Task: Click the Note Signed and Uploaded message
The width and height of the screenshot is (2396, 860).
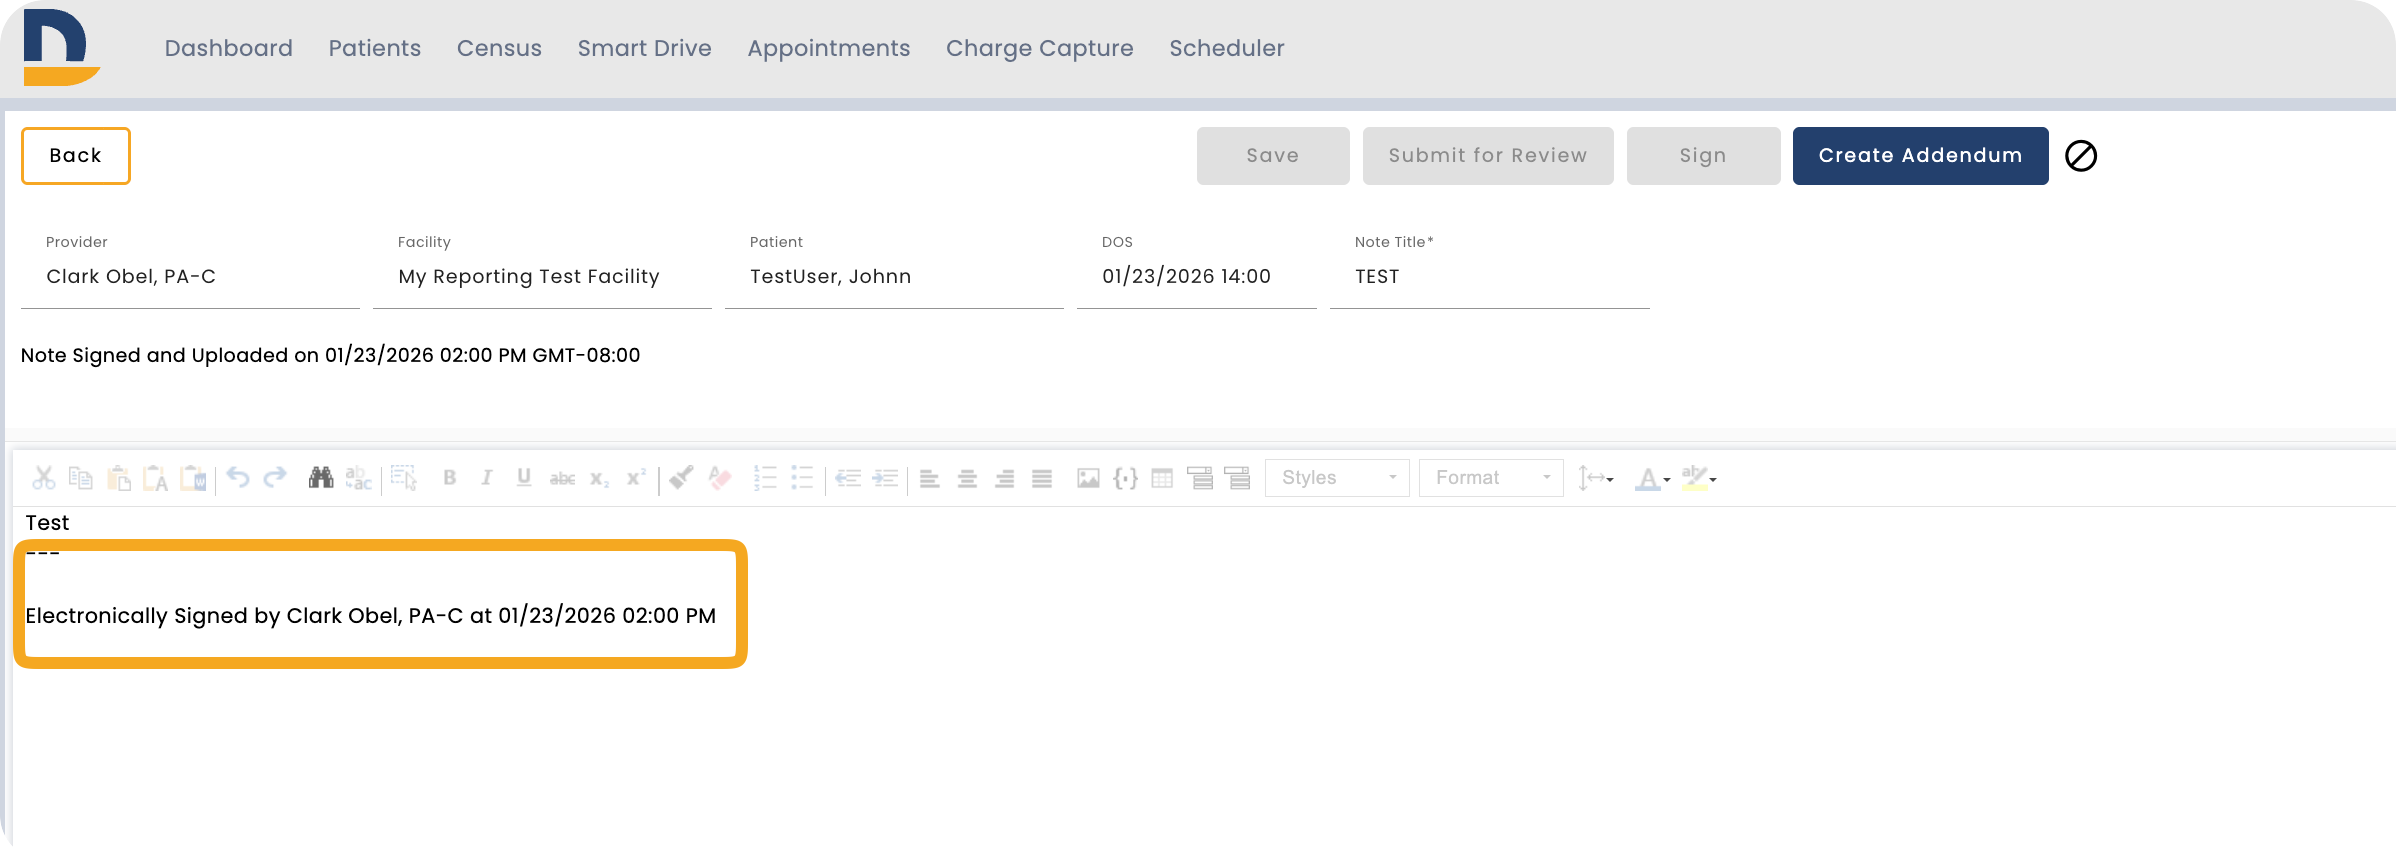Action: (x=330, y=356)
